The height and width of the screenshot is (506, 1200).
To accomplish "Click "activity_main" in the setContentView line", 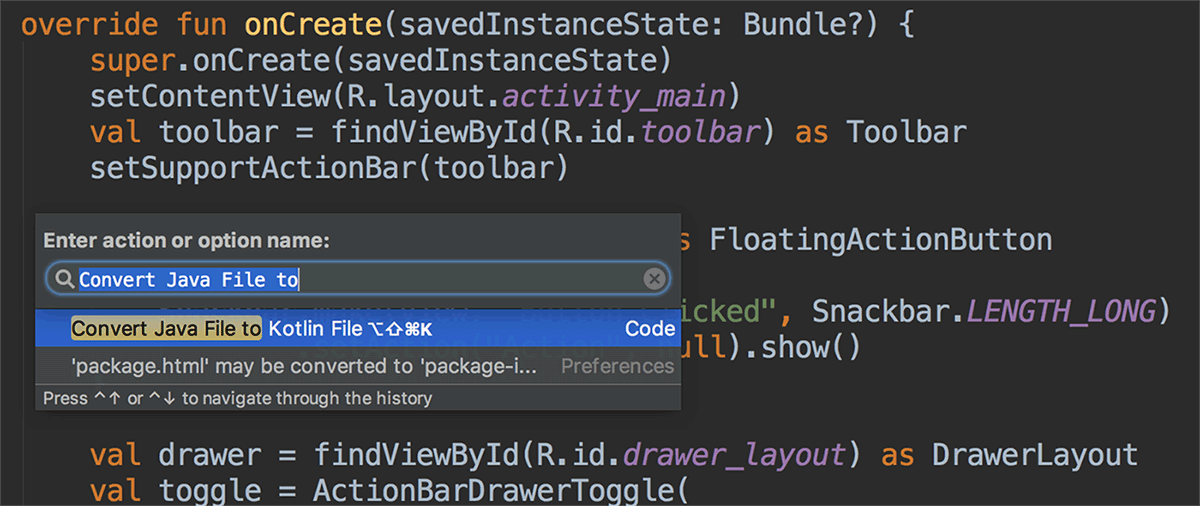I will tap(614, 97).
